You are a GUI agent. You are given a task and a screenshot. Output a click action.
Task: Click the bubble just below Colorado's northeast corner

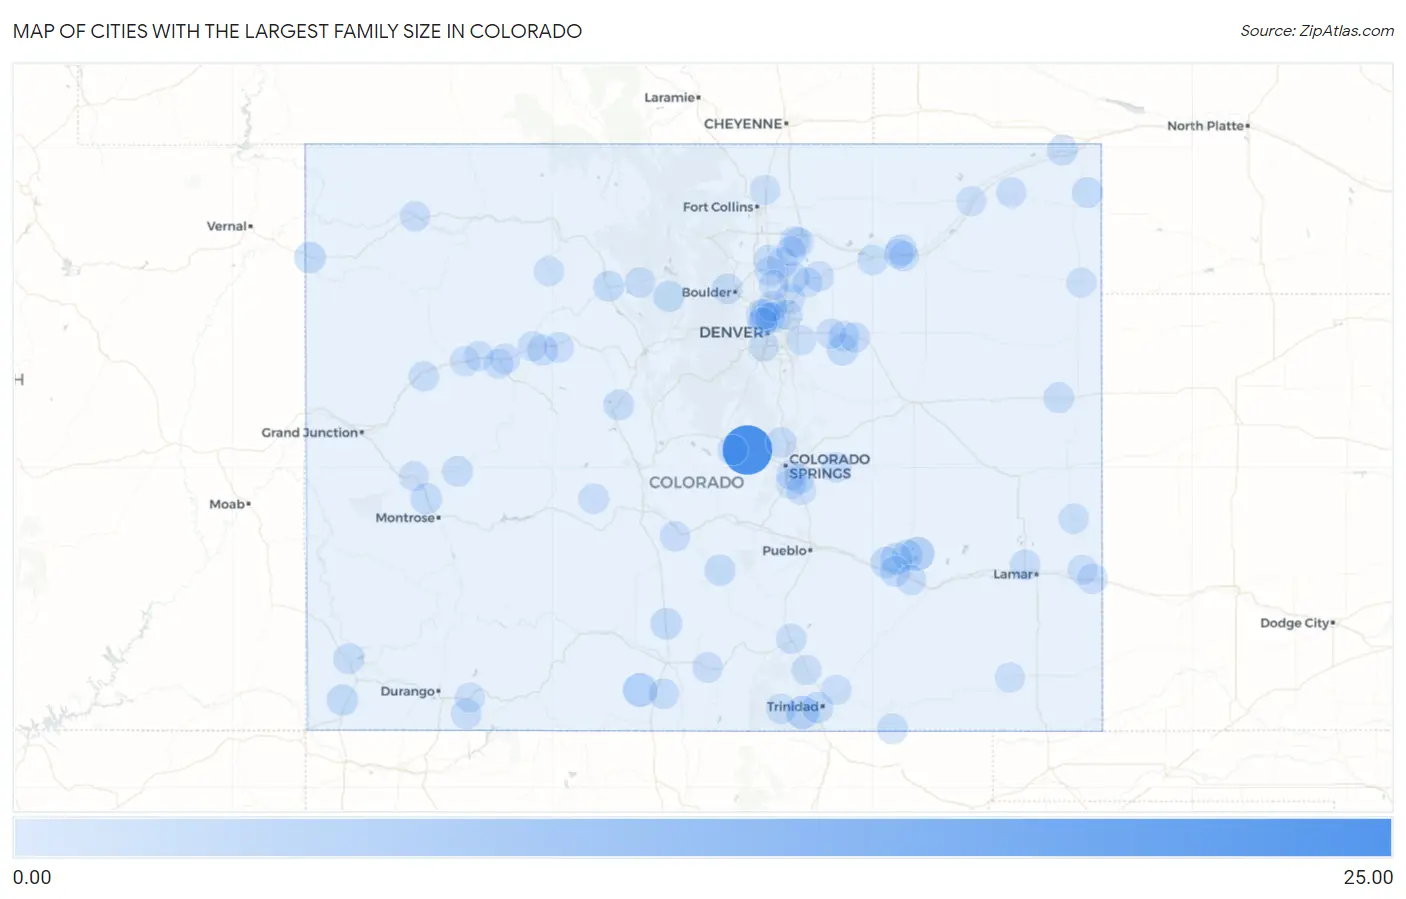[1087, 192]
